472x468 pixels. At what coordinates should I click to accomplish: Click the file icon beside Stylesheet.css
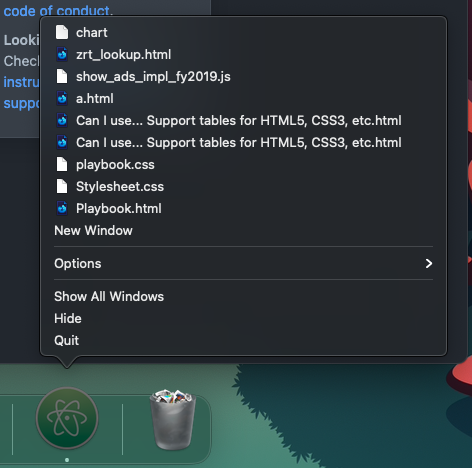62,186
